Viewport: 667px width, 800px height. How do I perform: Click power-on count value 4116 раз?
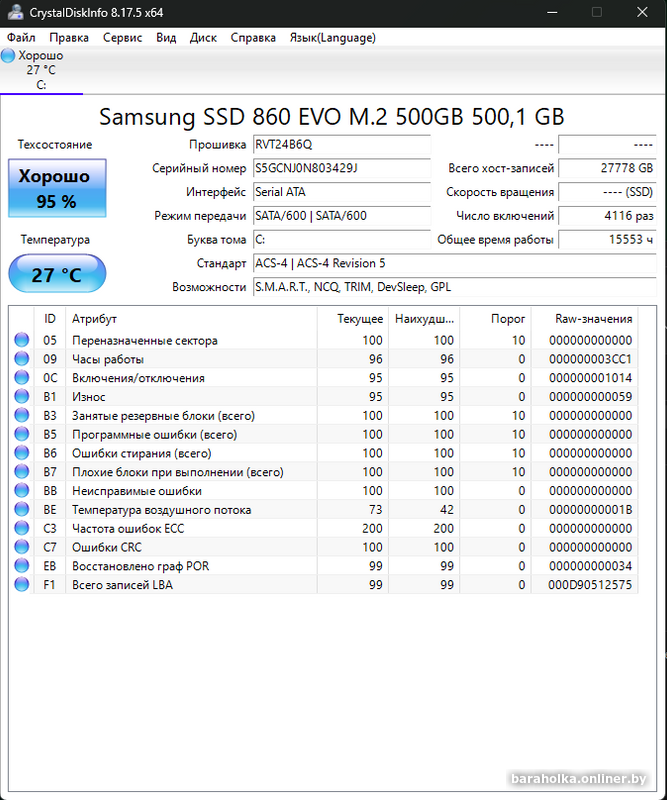click(x=607, y=216)
